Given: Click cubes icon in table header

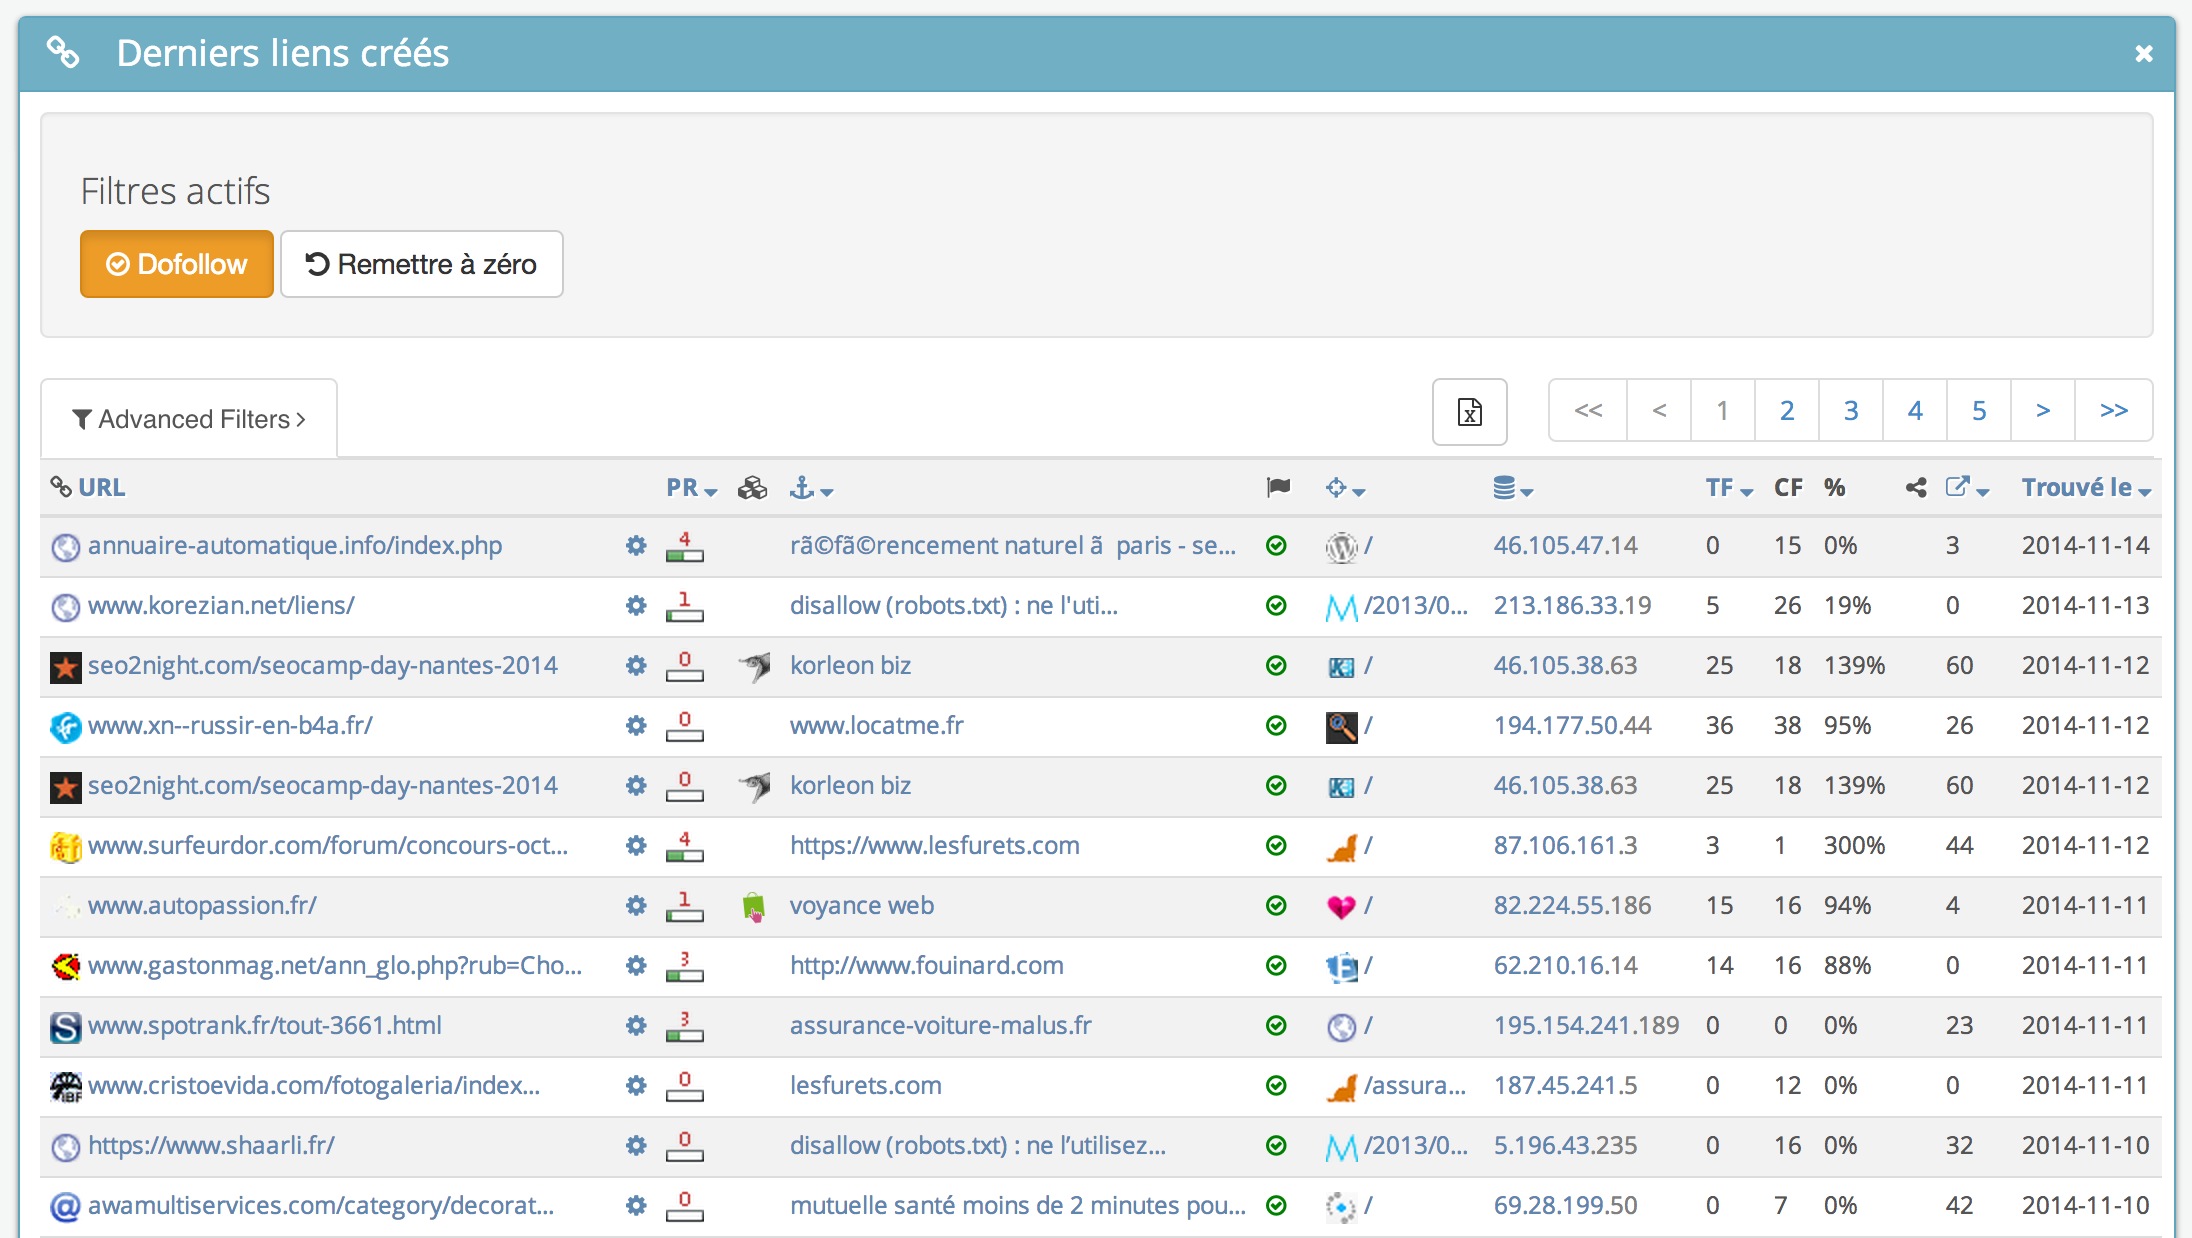Looking at the screenshot, I should tap(752, 488).
